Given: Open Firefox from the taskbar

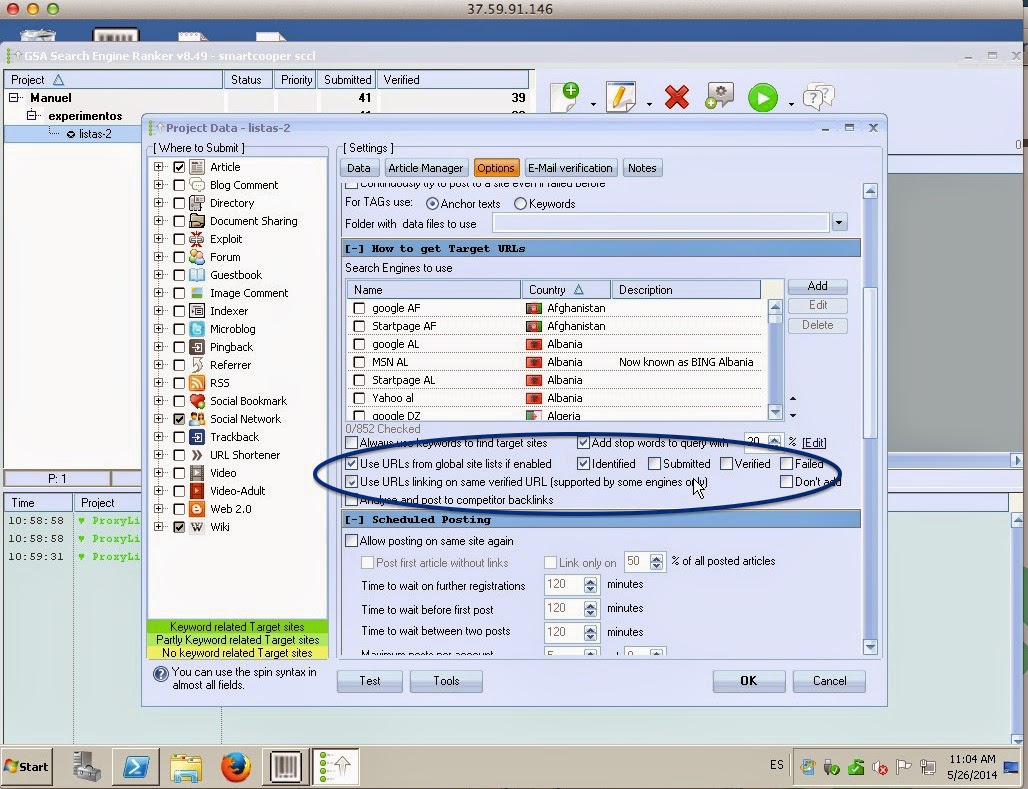Looking at the screenshot, I should point(235,766).
